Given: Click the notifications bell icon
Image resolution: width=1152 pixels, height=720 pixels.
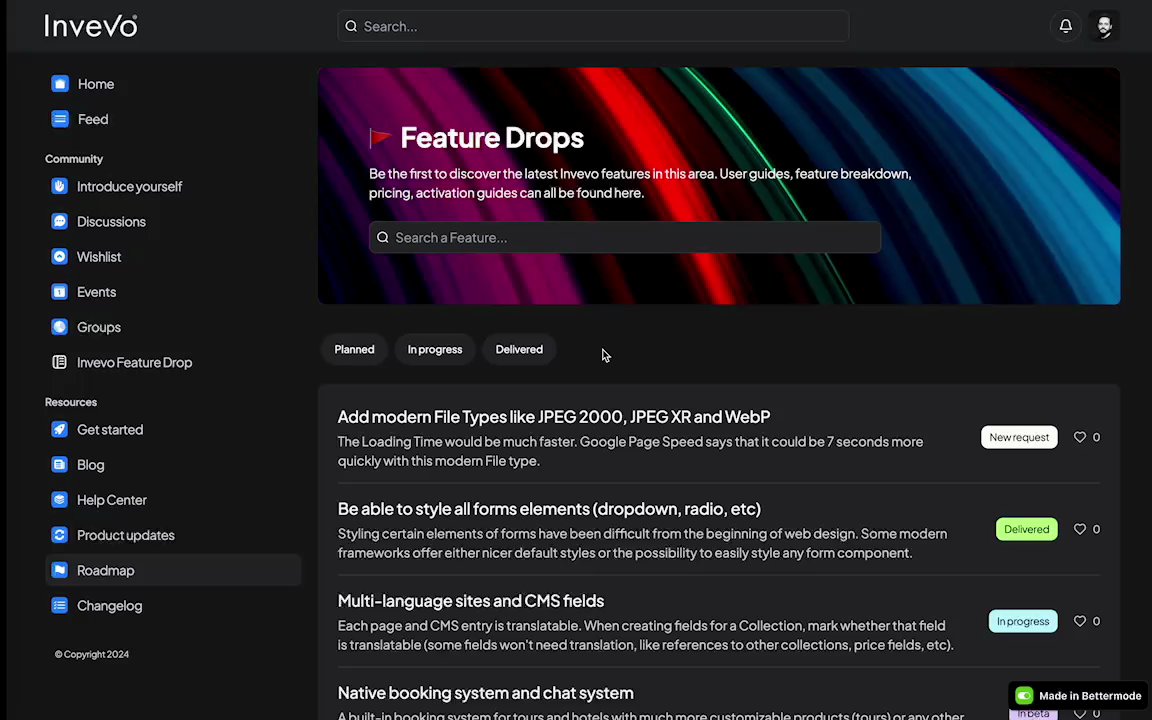Looking at the screenshot, I should tap(1066, 26).
